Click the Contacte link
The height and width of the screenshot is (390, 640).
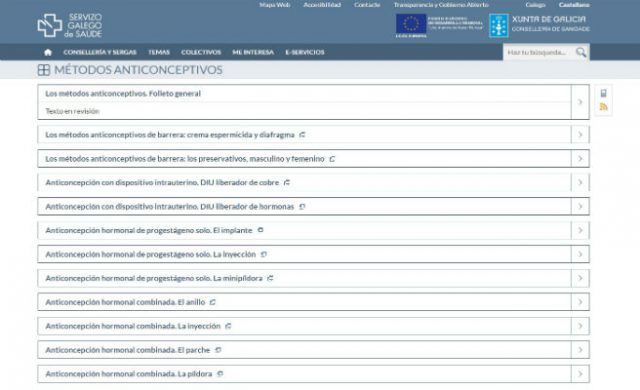point(367,5)
